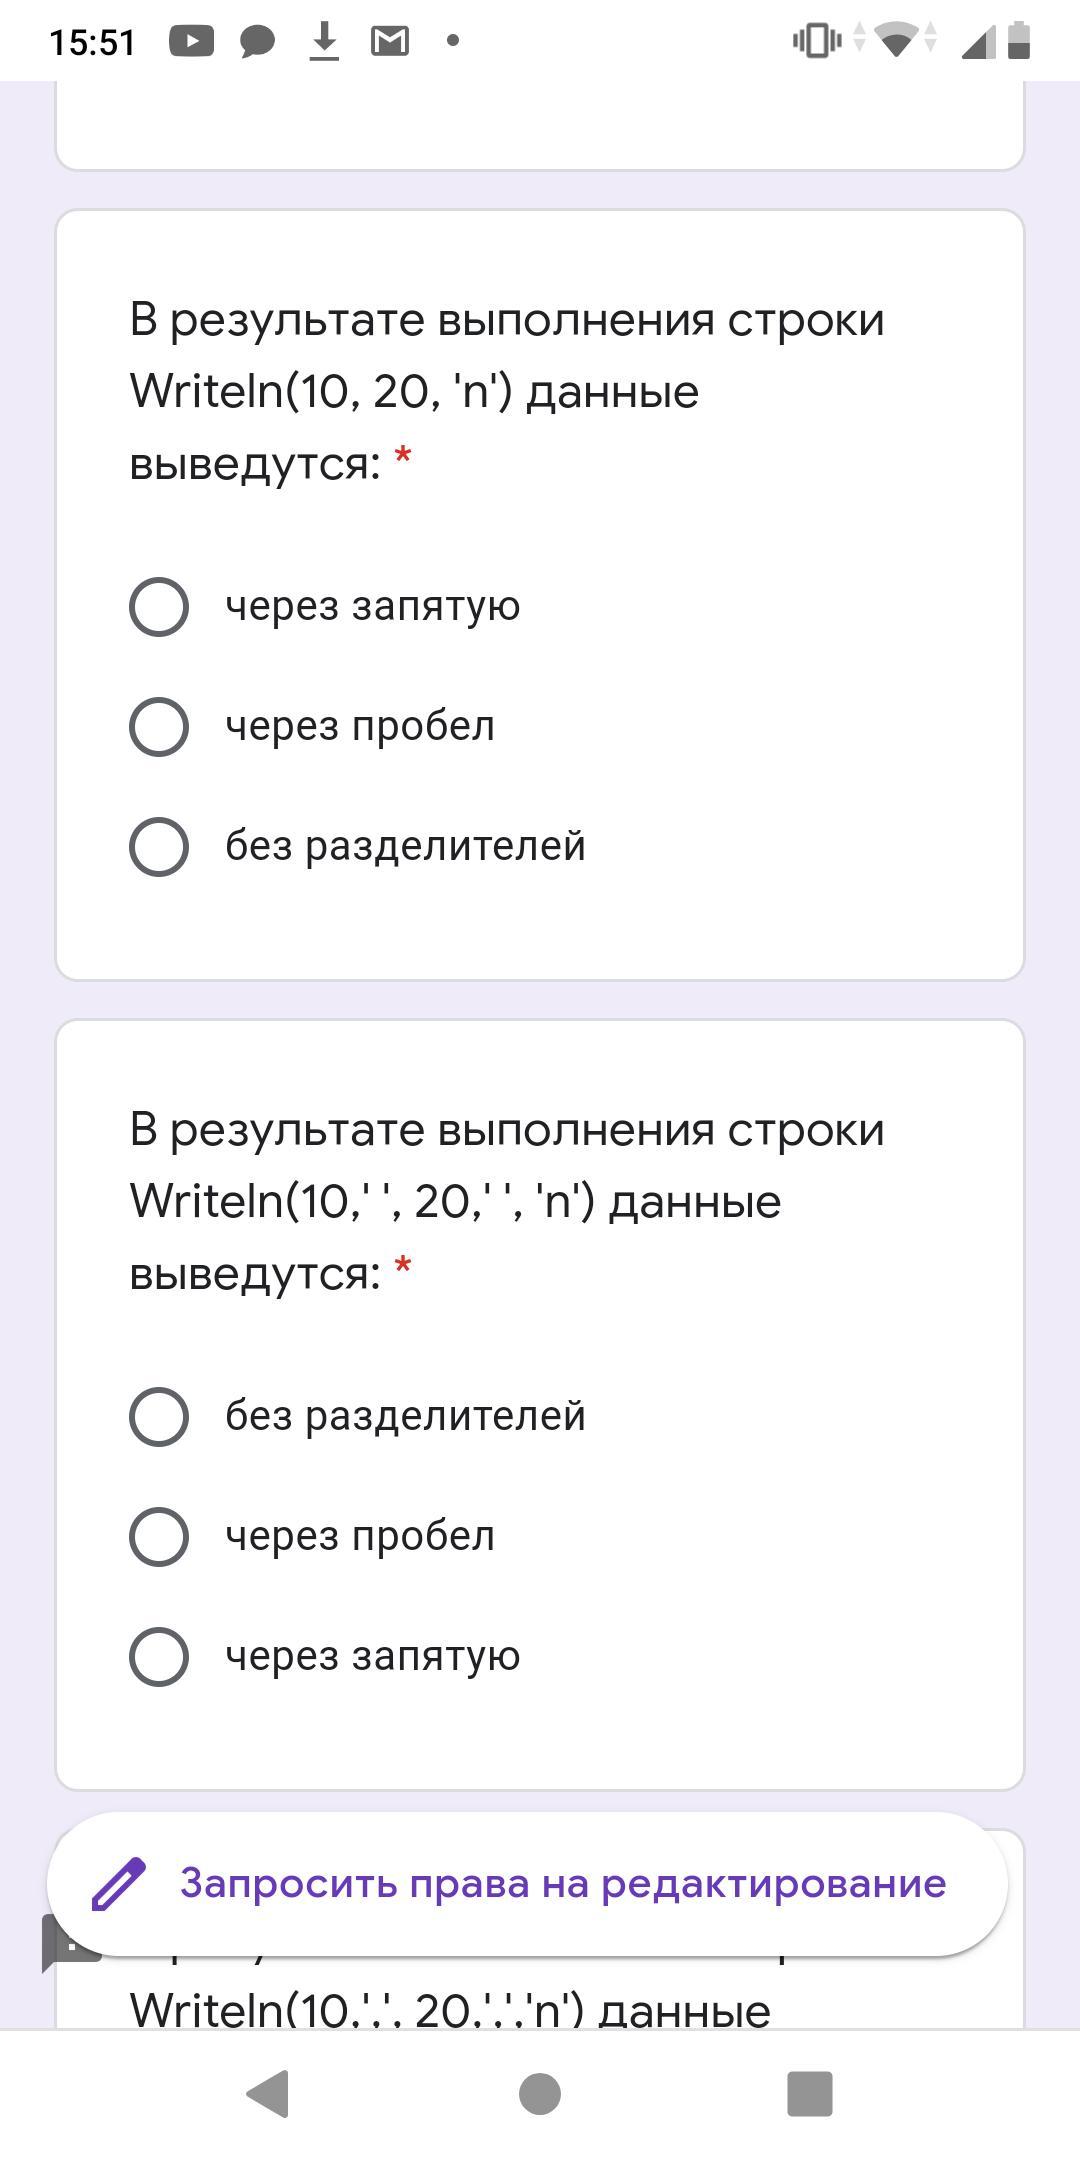The image size is (1080, 2160).
Task: Select 'через запятую' for first Writeln question
Action: 159,607
